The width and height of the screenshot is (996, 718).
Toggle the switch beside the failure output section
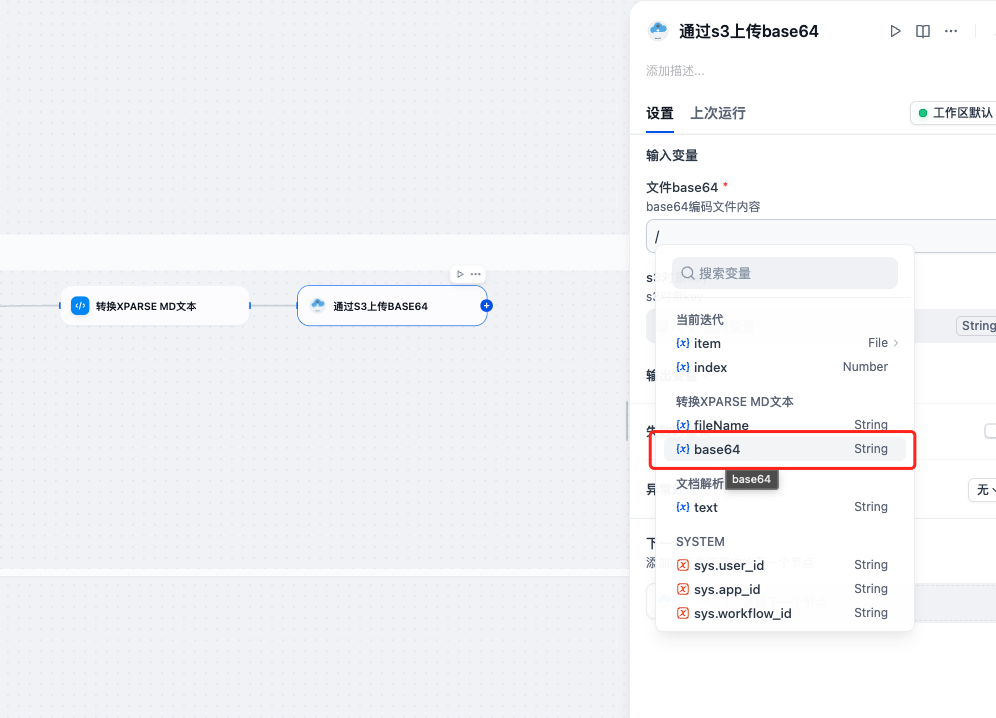[990, 431]
